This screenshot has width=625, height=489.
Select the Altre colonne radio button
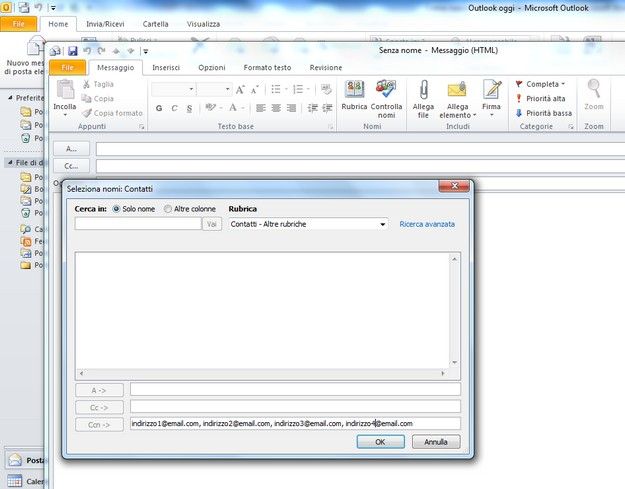[x=167, y=209]
